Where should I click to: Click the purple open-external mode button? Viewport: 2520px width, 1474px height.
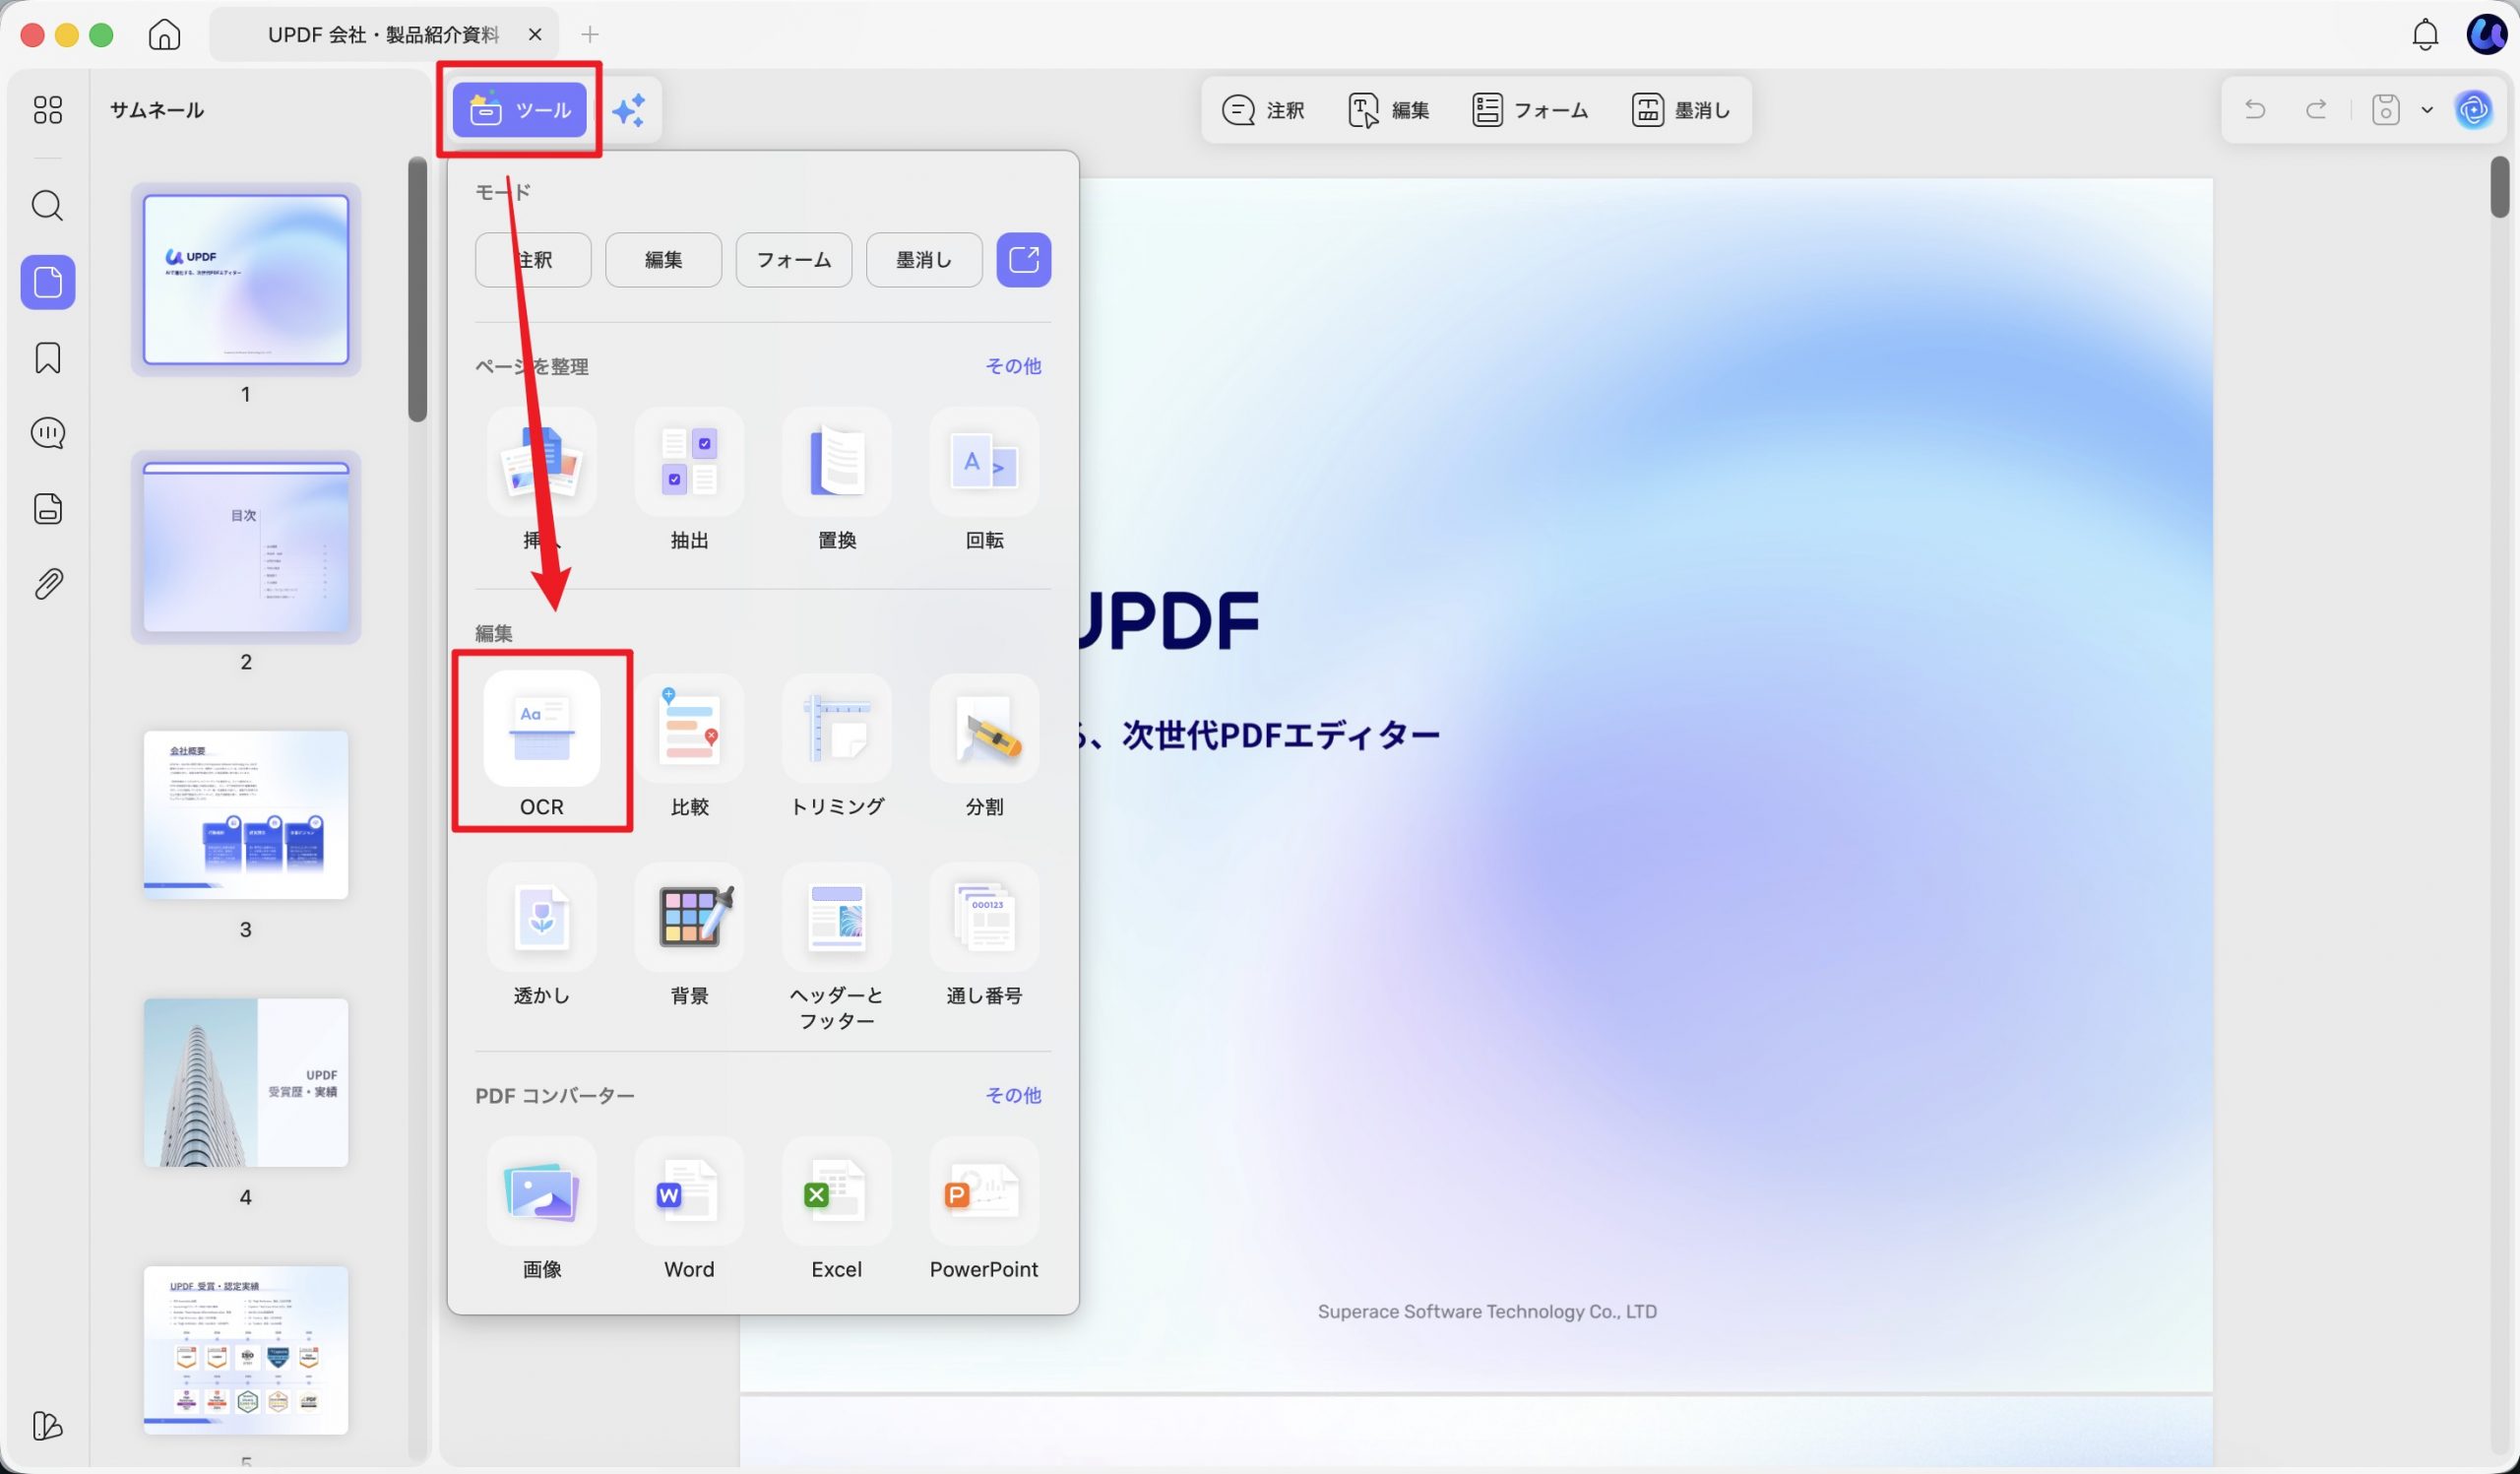tap(1024, 260)
